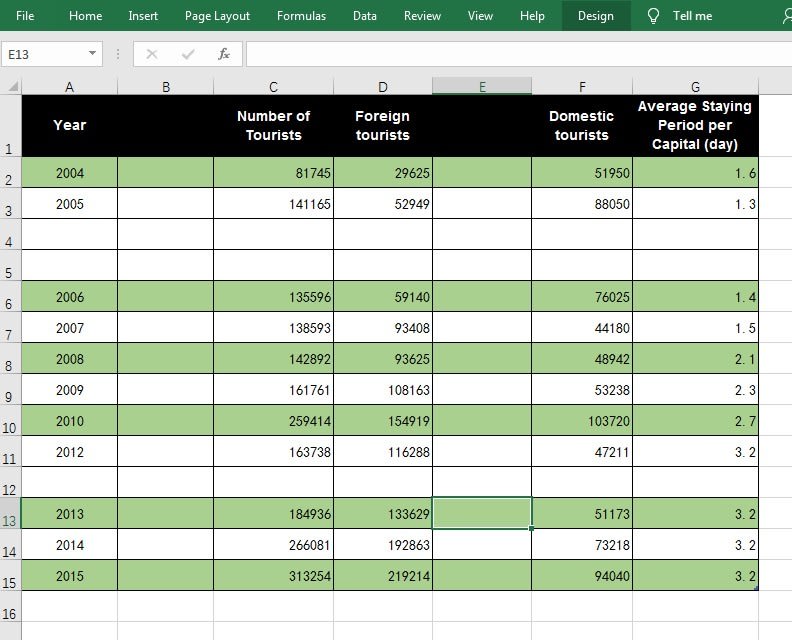The width and height of the screenshot is (792, 640).
Task: Click the cell with value 313254
Action: click(273, 575)
